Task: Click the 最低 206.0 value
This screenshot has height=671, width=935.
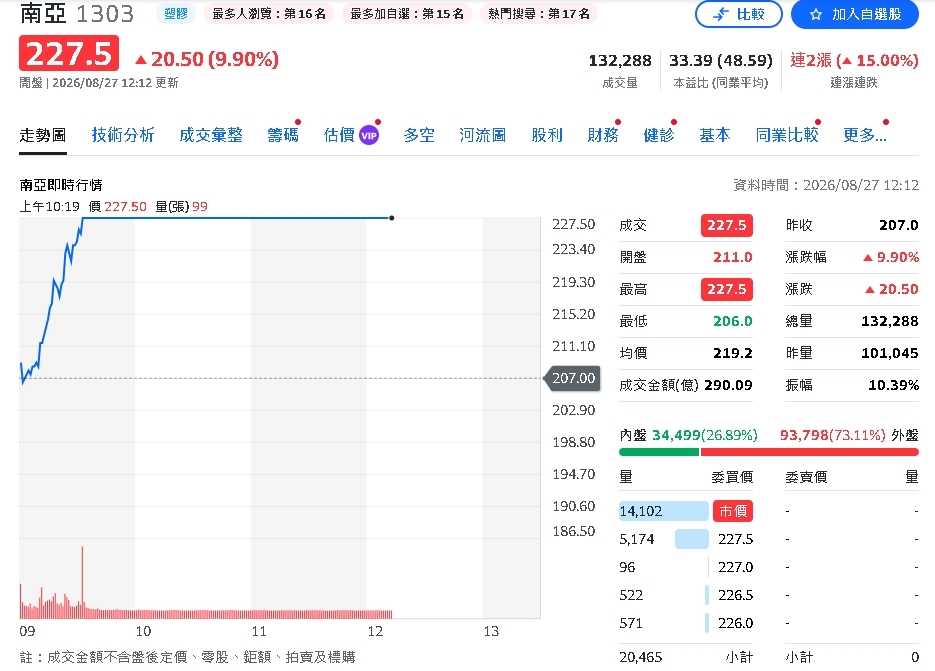Action: [x=733, y=321]
